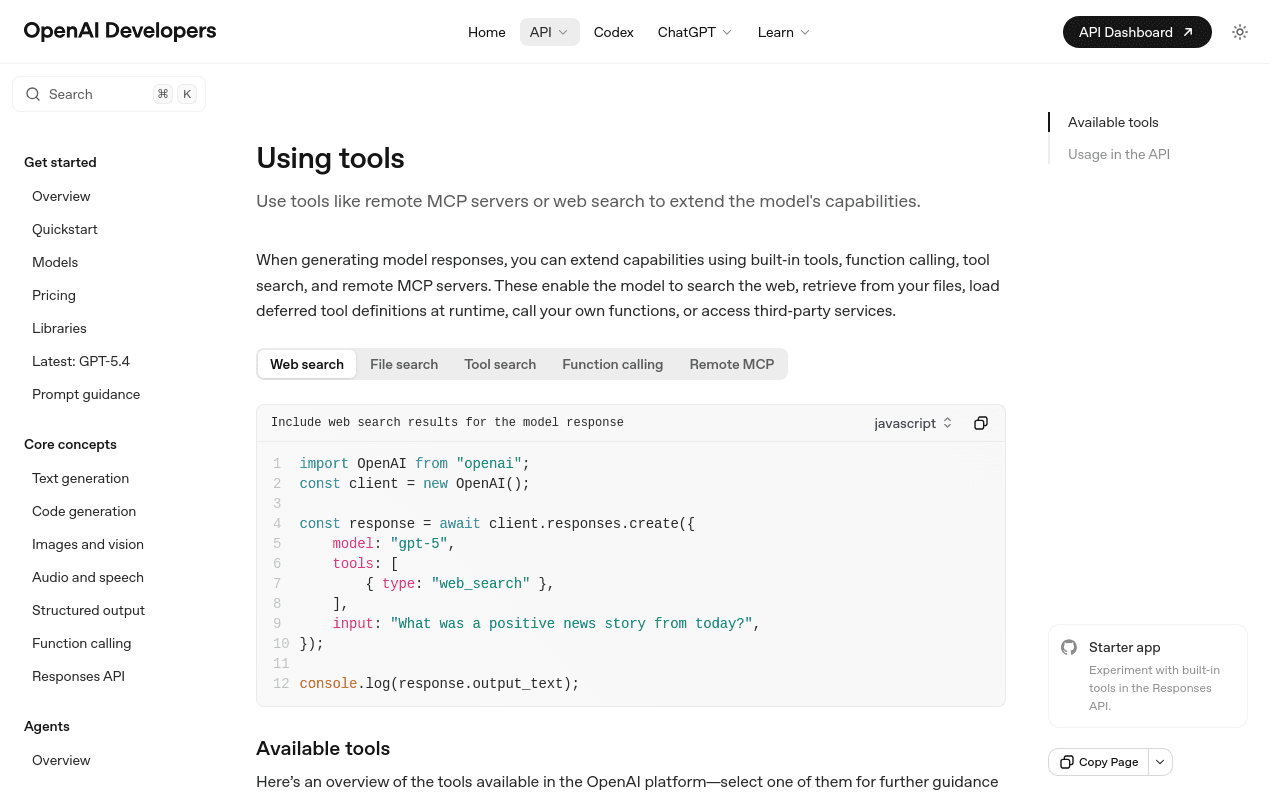Open the javascript language selector
Image resolution: width=1280 pixels, height=800 pixels.
tap(913, 423)
